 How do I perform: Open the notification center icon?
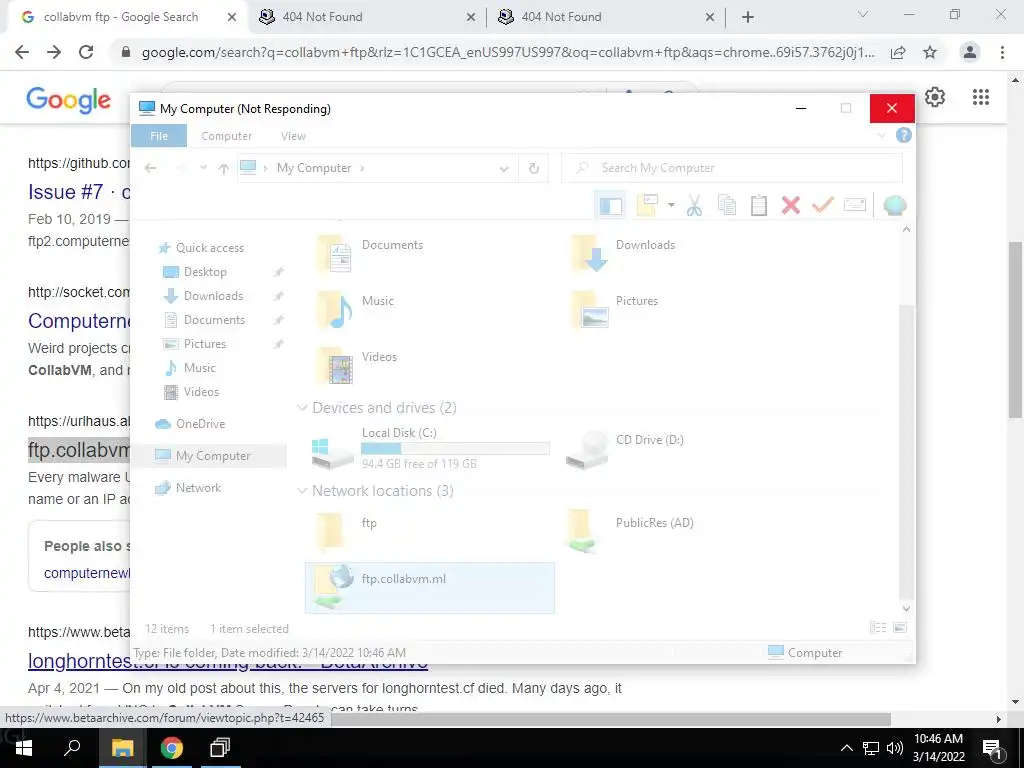click(x=992, y=749)
